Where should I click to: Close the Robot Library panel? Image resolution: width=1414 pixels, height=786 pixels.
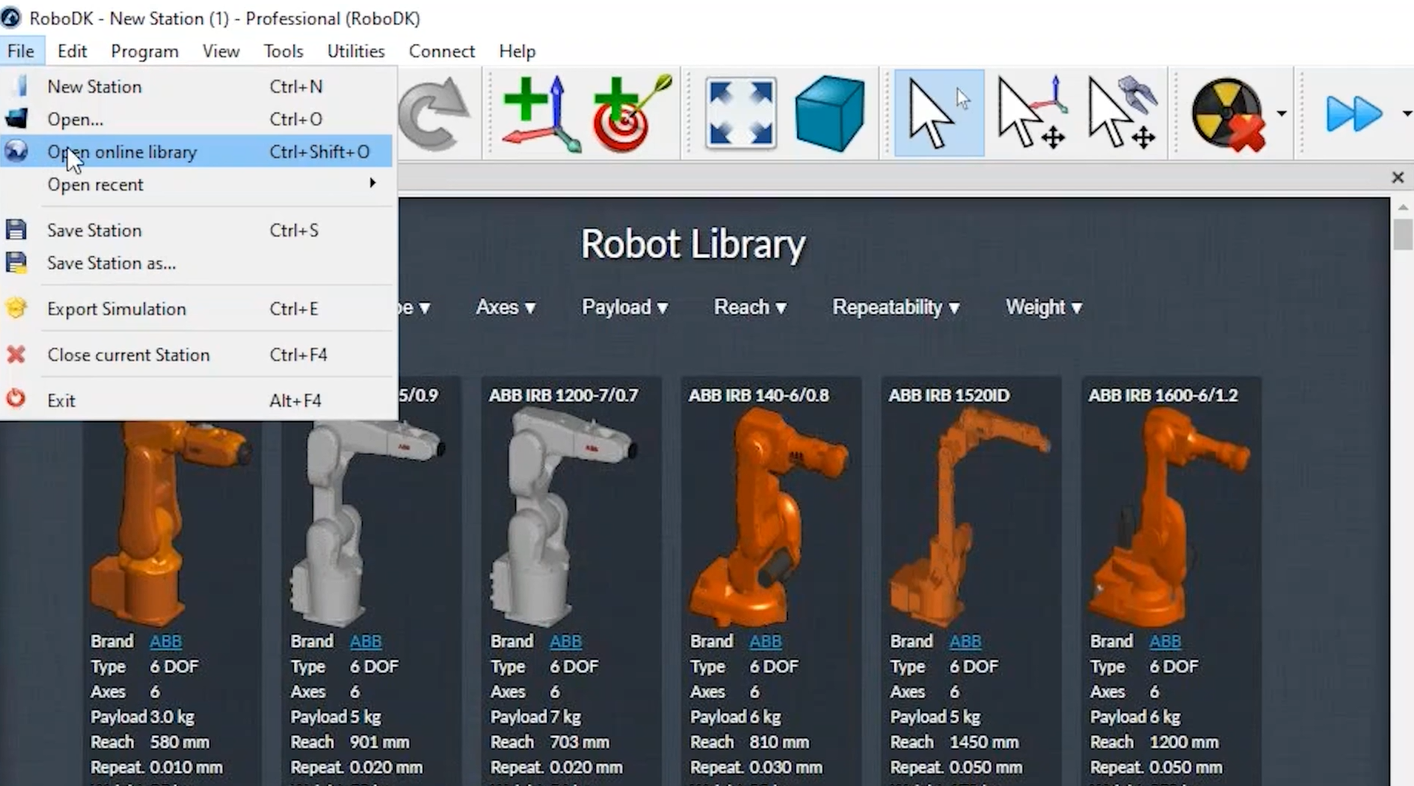pos(1397,177)
